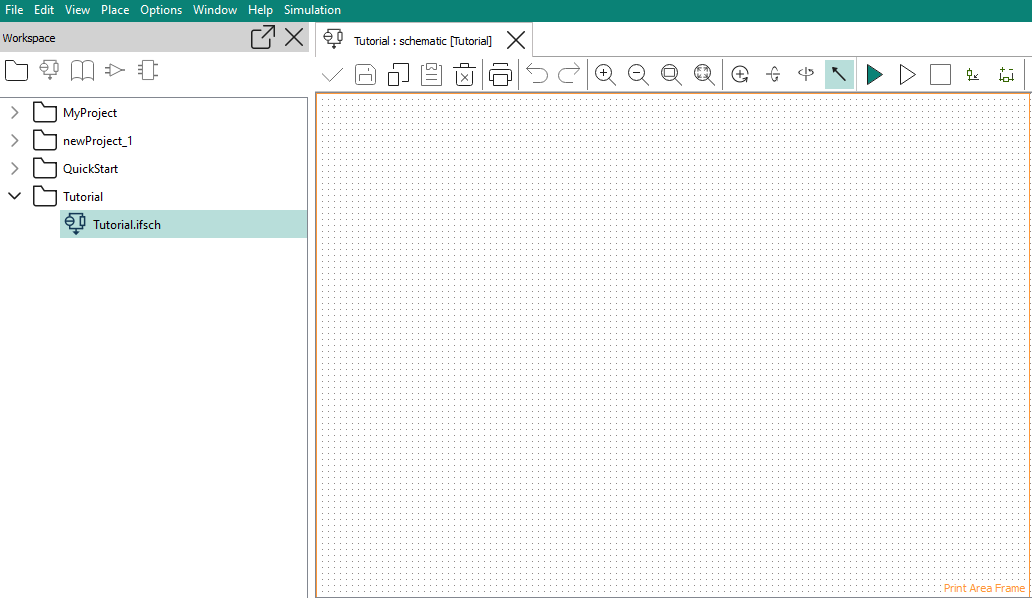Click the delete trash icon
The image size is (1032, 598).
click(464, 74)
